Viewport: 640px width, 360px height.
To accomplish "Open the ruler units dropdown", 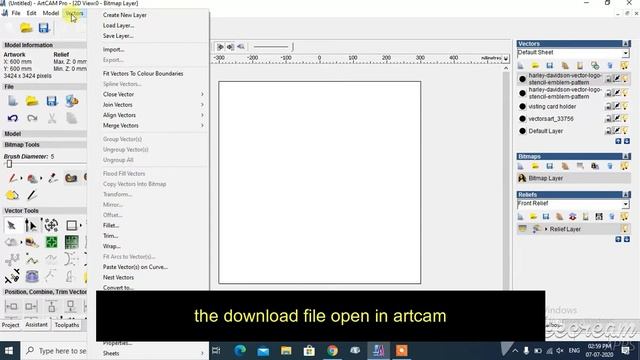I will coord(506,59).
